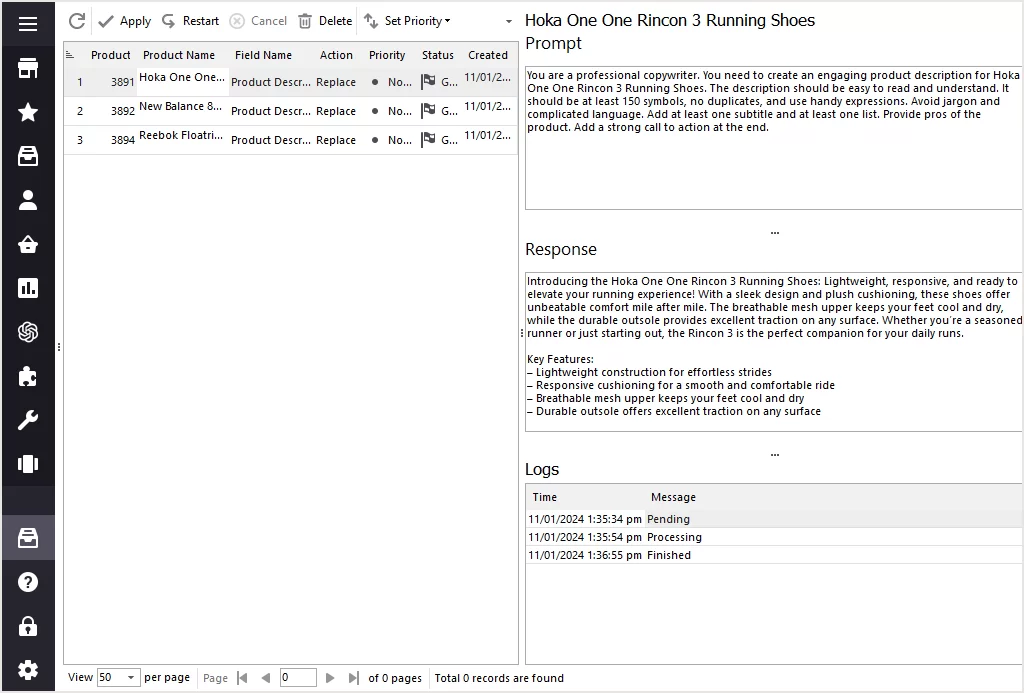The image size is (1024, 693).
Task: Click the hamburger menu icon
Action: pyautogui.click(x=28, y=24)
